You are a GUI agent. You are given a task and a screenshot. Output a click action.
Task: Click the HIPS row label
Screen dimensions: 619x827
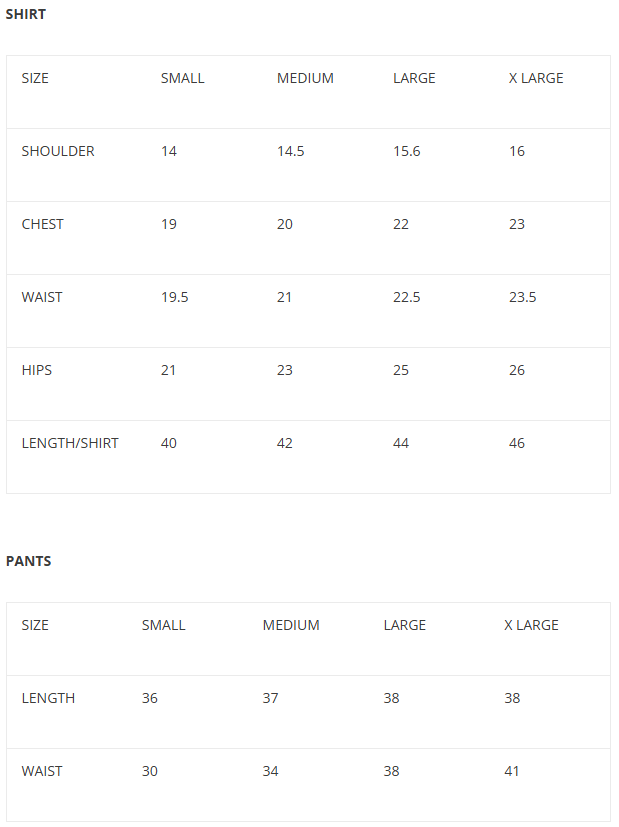point(37,370)
